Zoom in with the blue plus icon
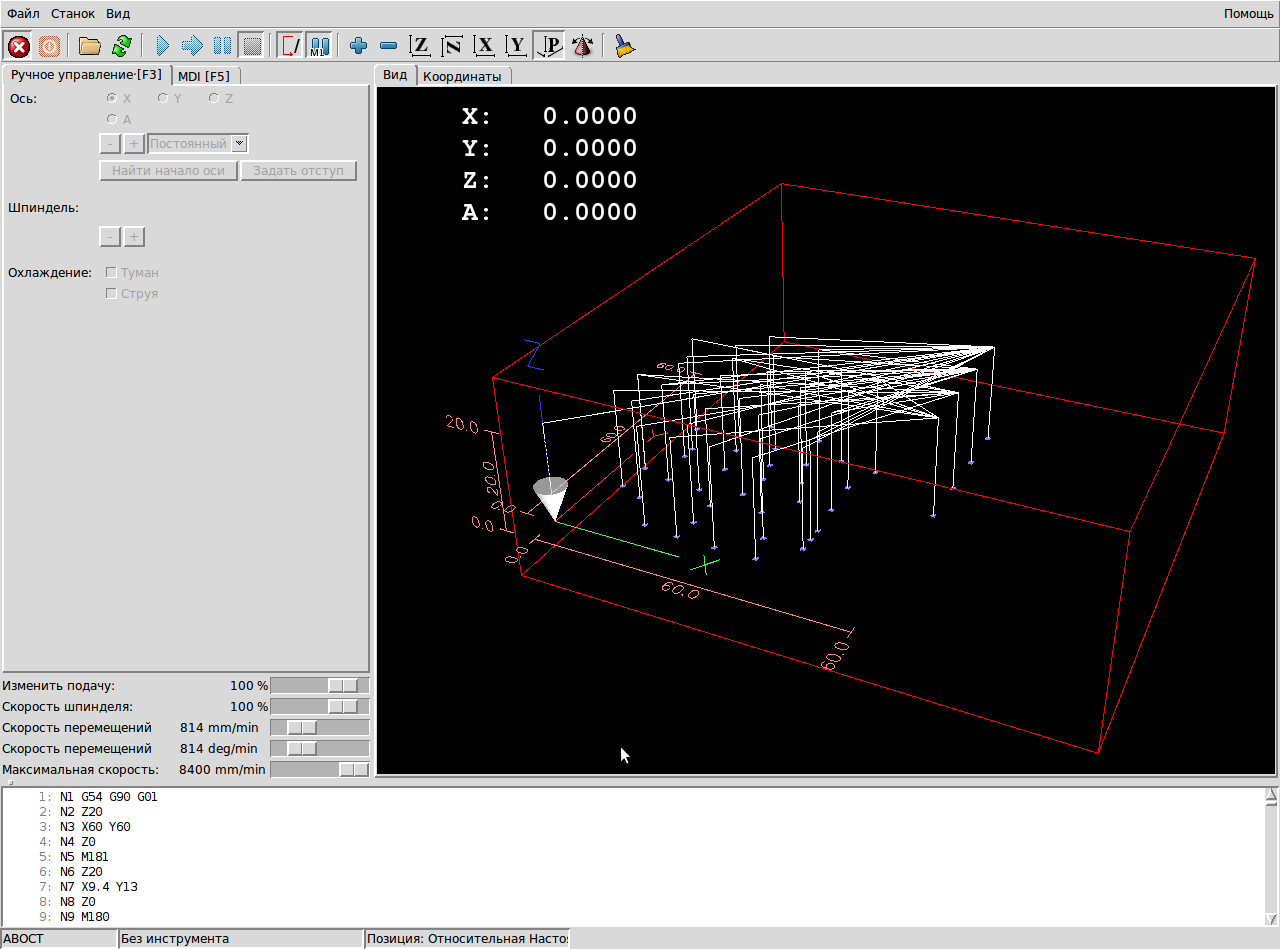Viewport: 1280px width, 949px height. (x=358, y=46)
